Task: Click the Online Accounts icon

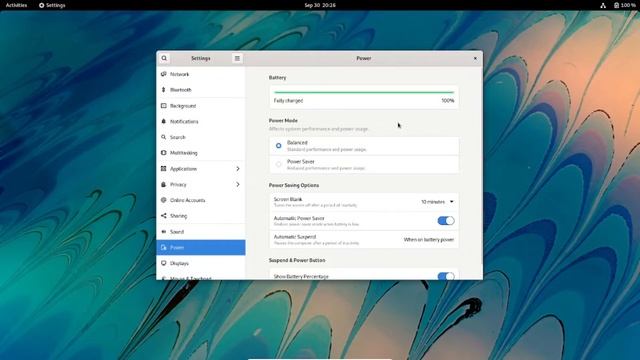Action: coord(164,200)
